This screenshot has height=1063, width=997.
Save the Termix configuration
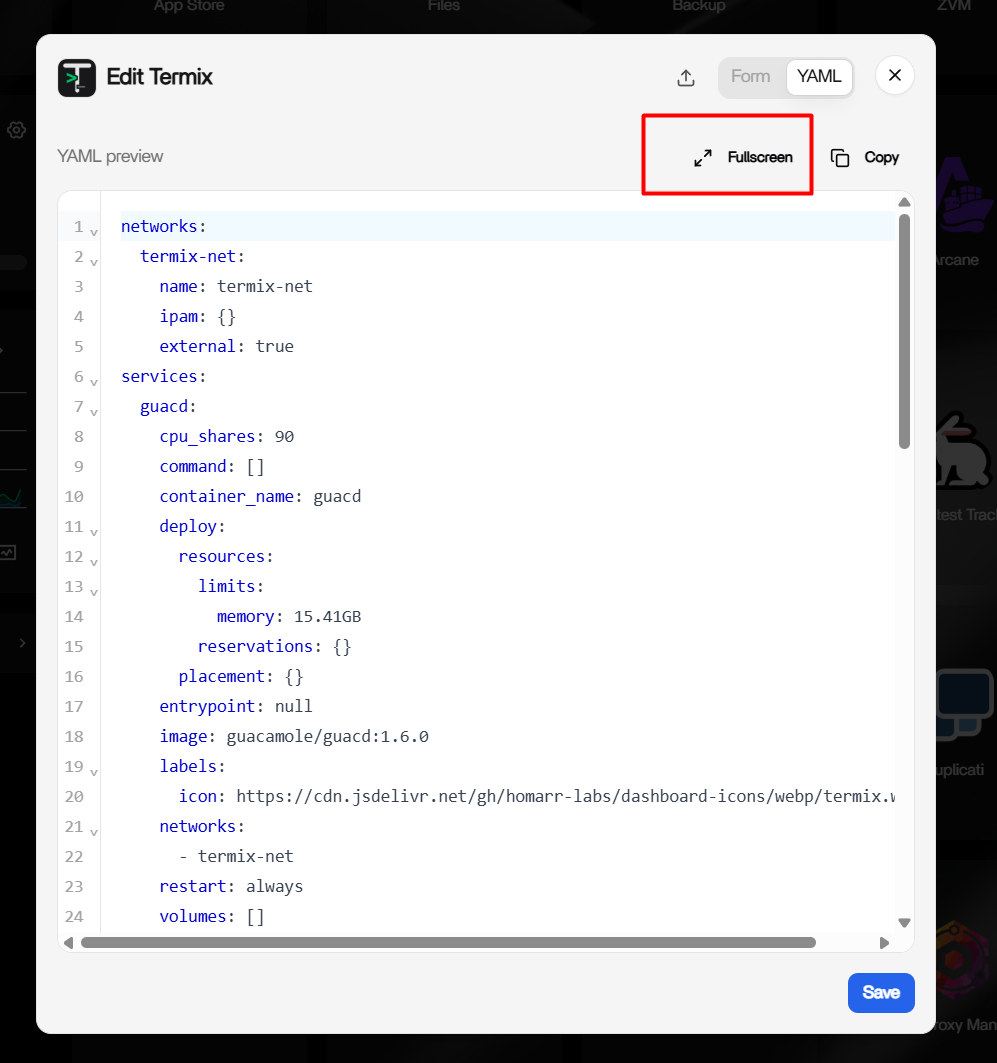(881, 993)
